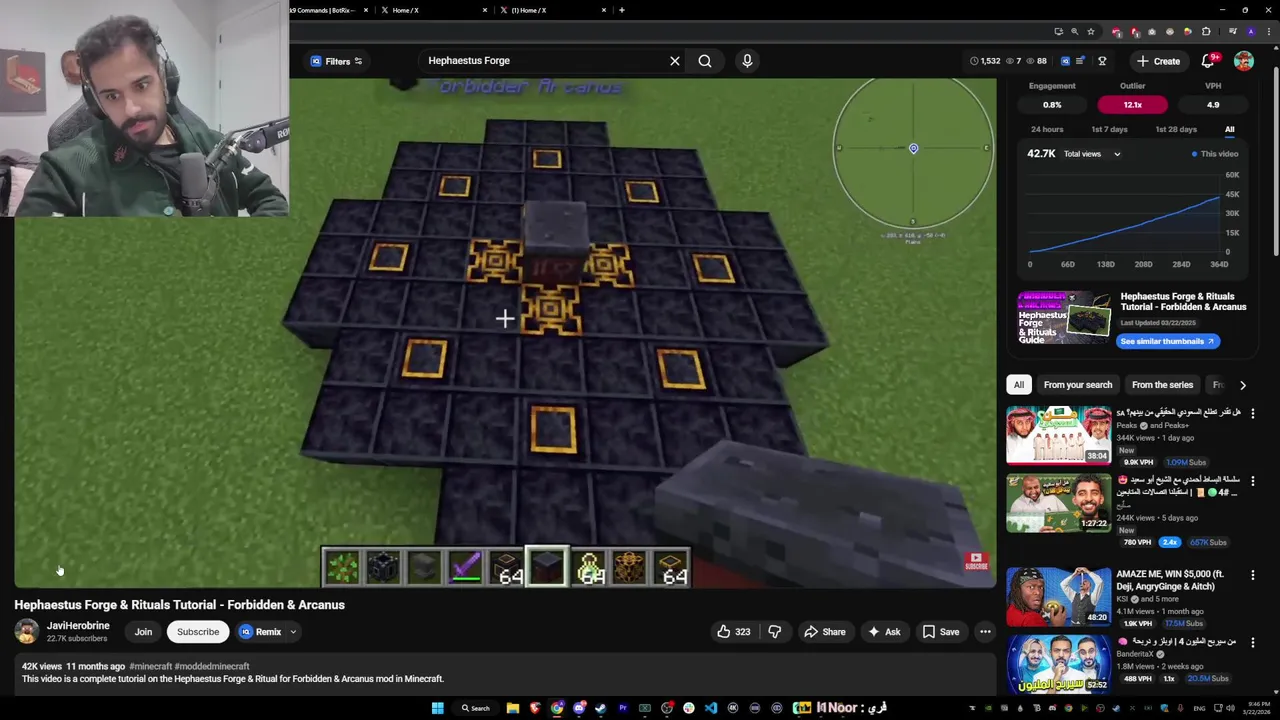This screenshot has width=1280, height=720.
Task: Click the Join button
Action: click(143, 632)
